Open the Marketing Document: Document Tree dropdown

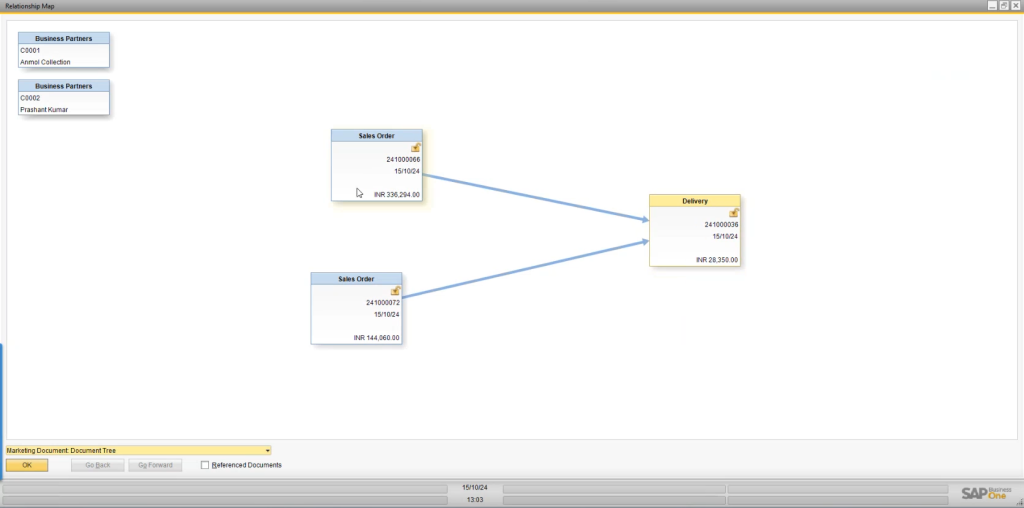point(268,451)
